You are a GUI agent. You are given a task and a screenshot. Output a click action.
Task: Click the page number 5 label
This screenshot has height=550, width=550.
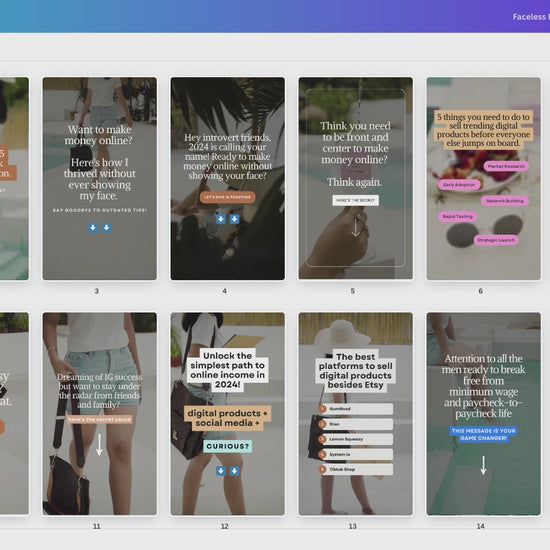353,291
